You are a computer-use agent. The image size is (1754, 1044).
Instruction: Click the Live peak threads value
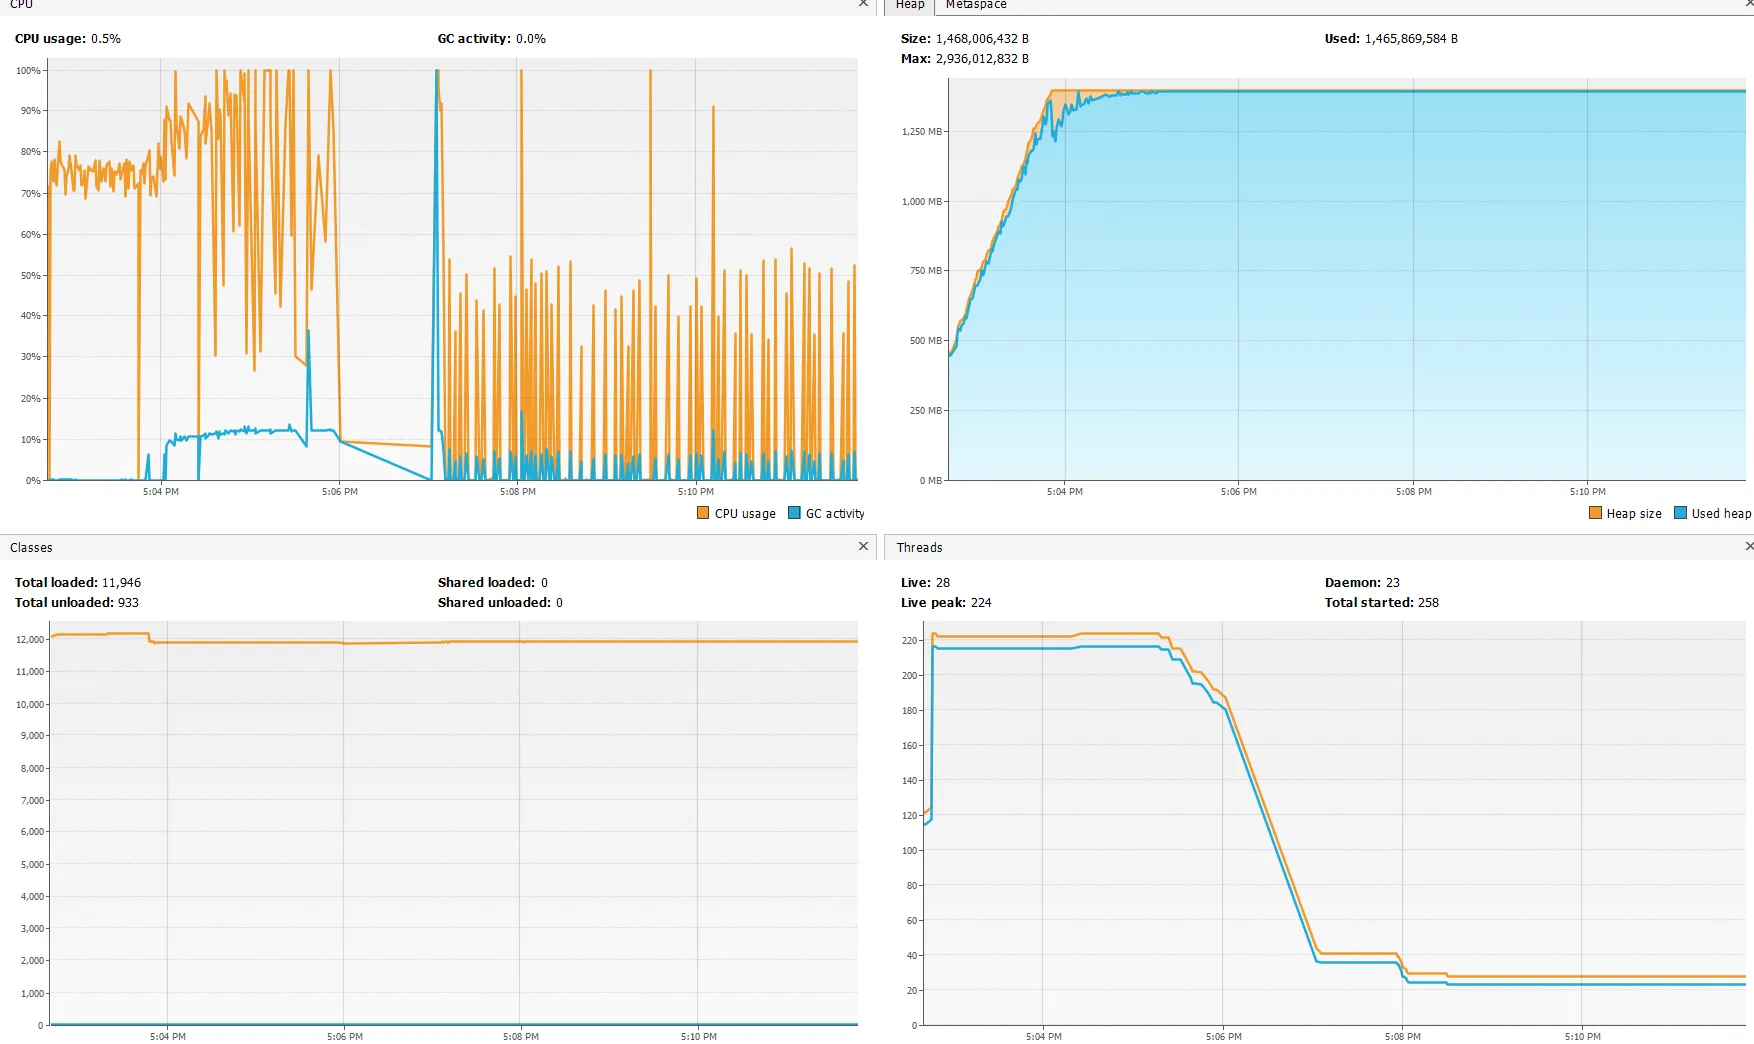(981, 603)
